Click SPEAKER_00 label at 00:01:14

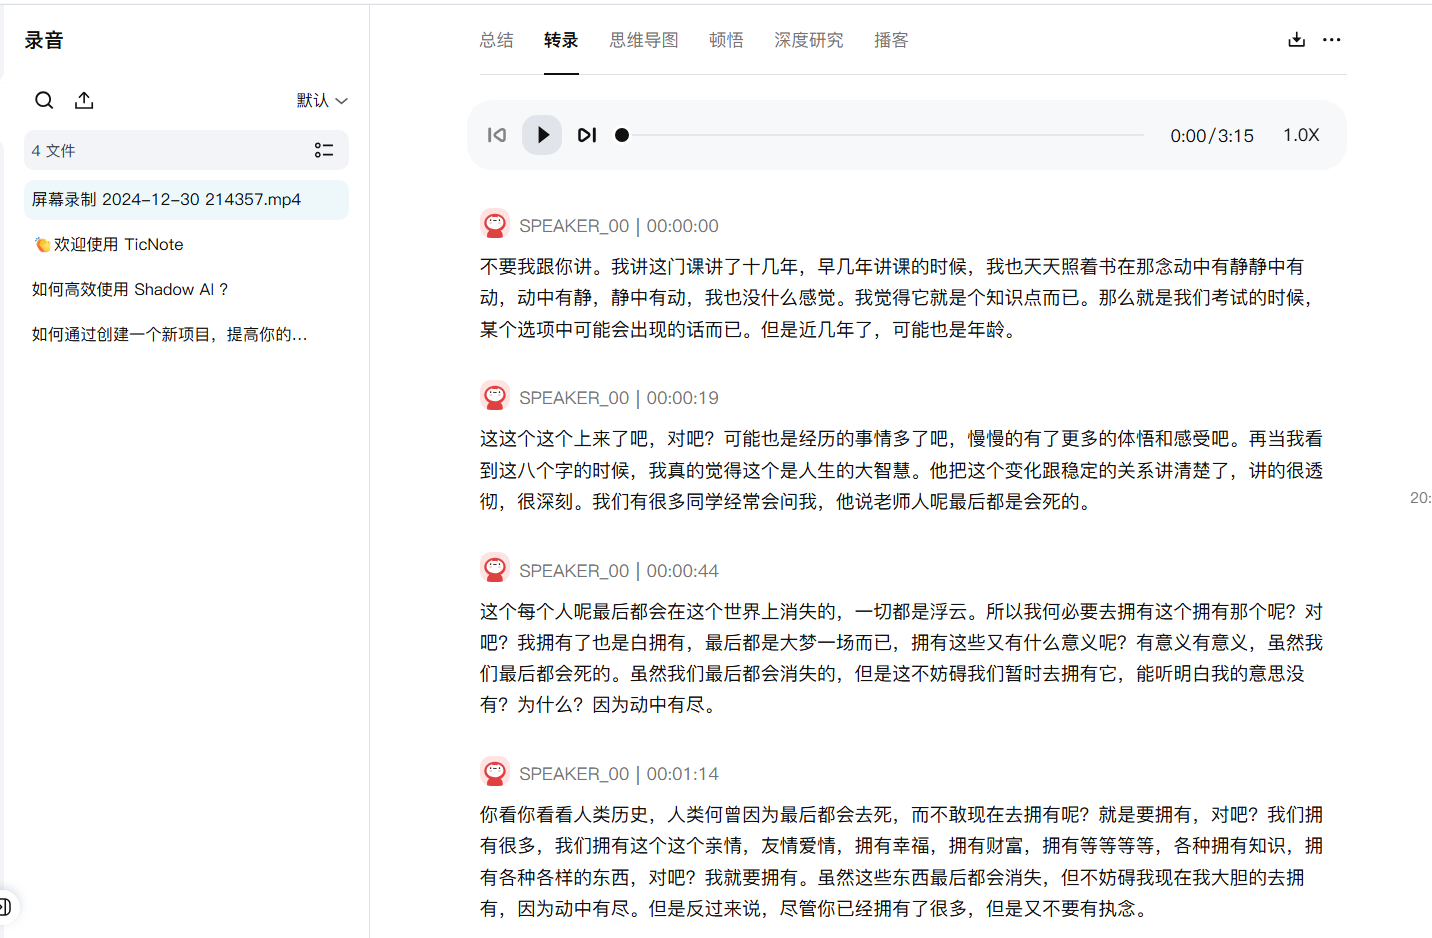tap(574, 774)
